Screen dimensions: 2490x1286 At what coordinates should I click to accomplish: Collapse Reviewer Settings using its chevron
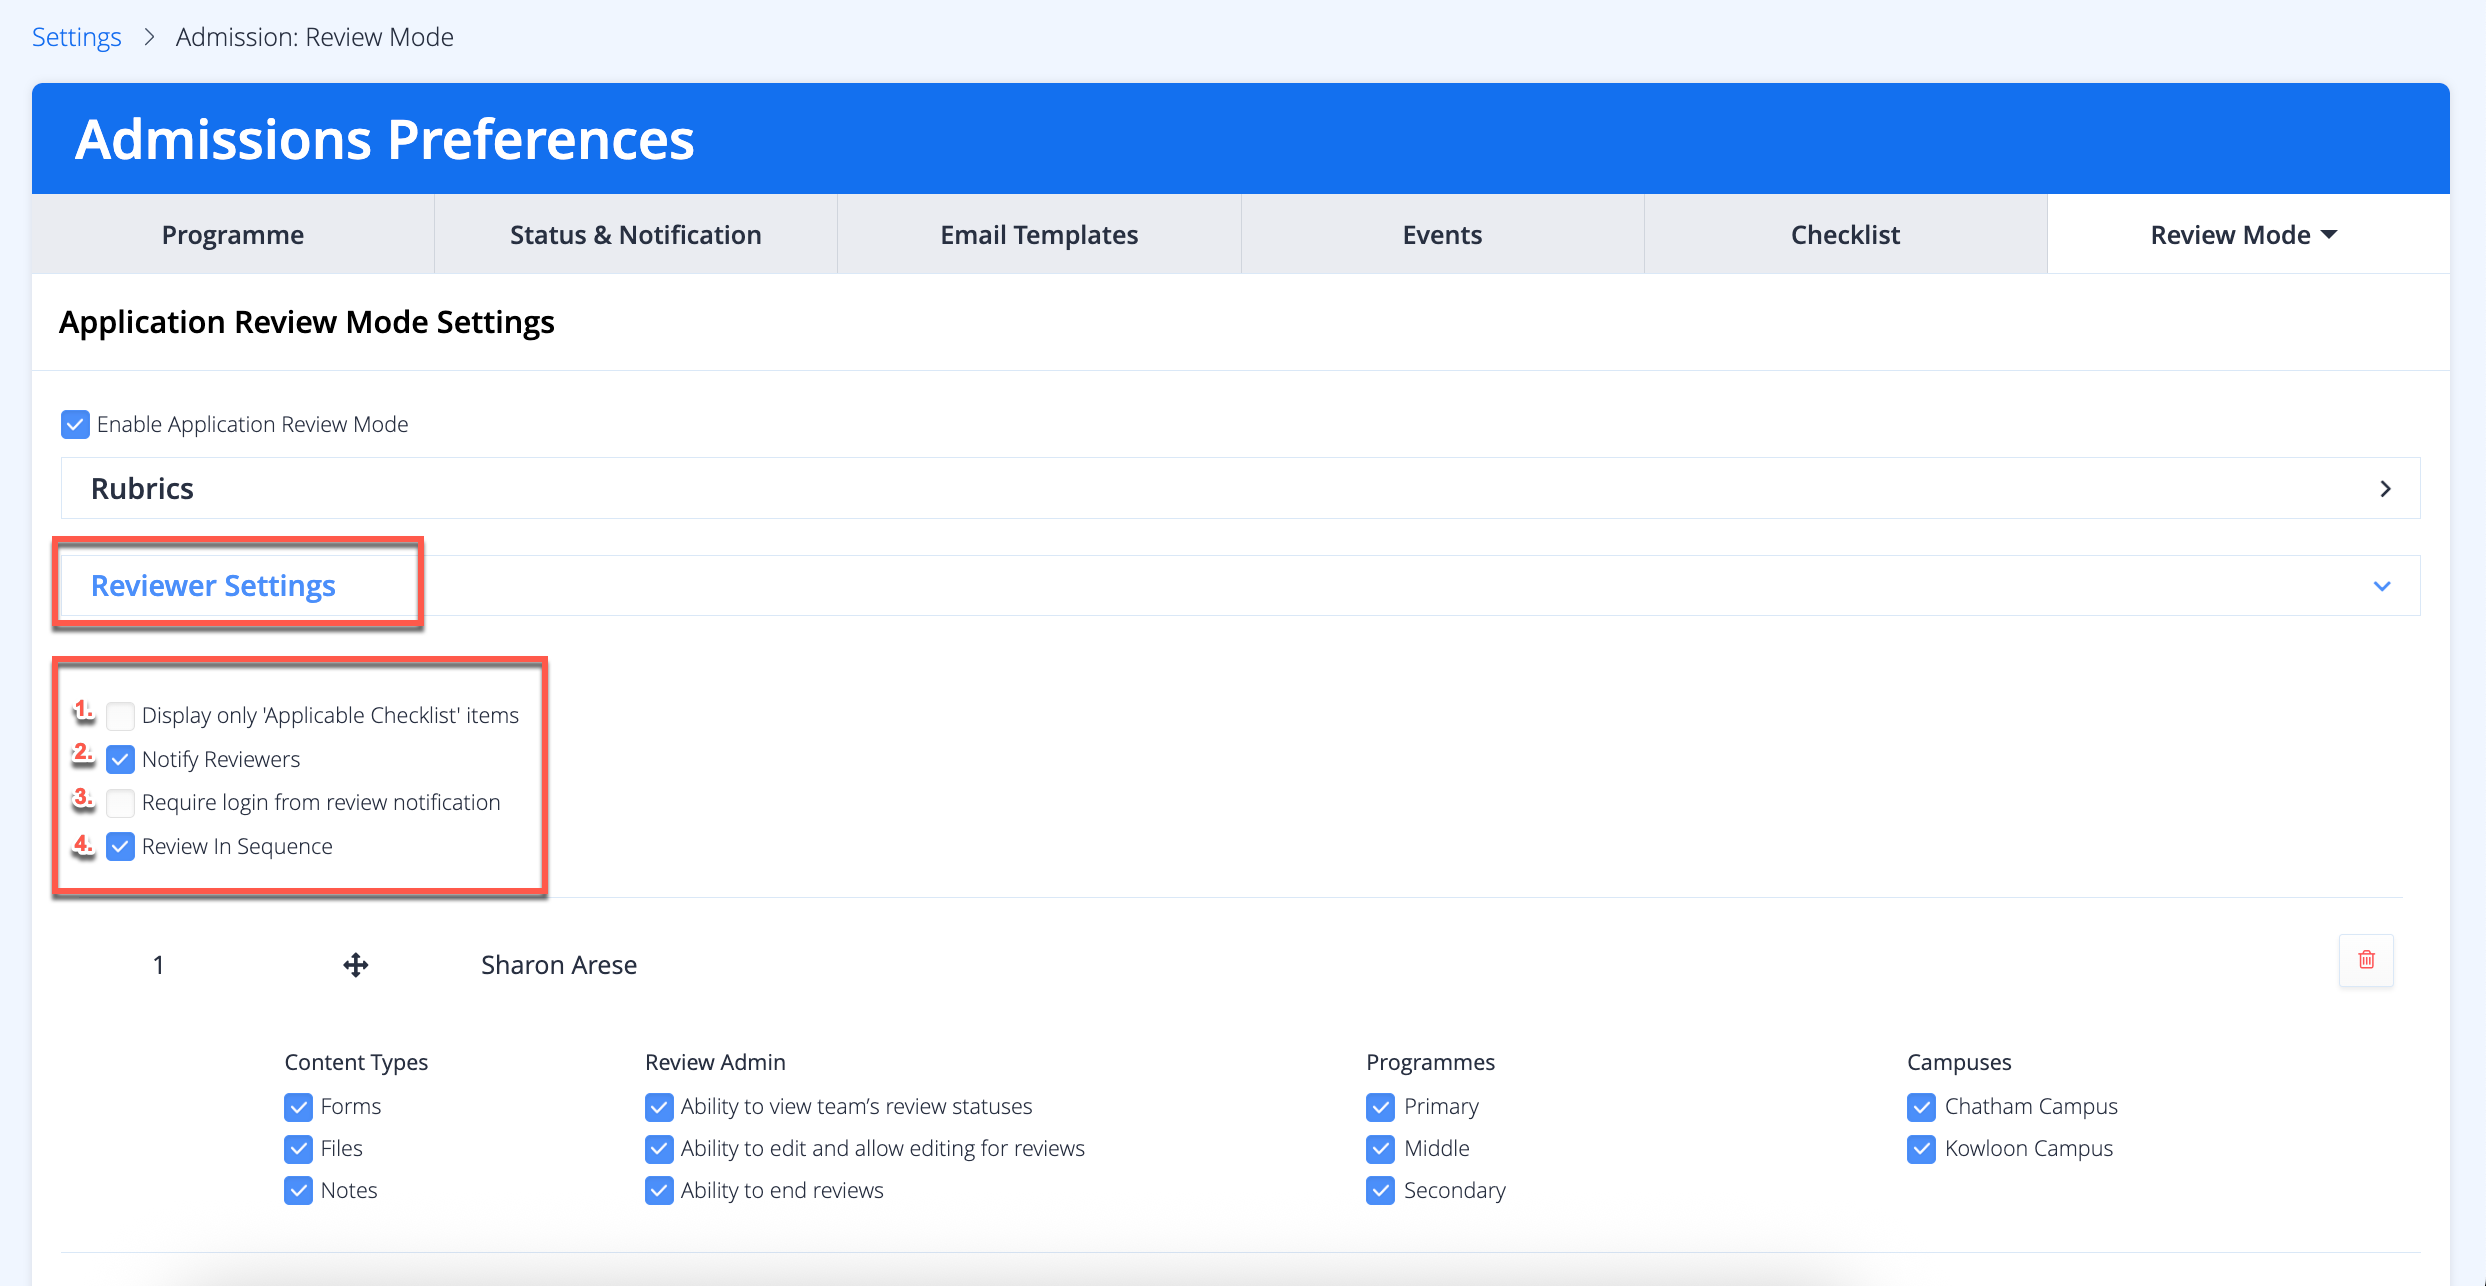tap(2382, 586)
